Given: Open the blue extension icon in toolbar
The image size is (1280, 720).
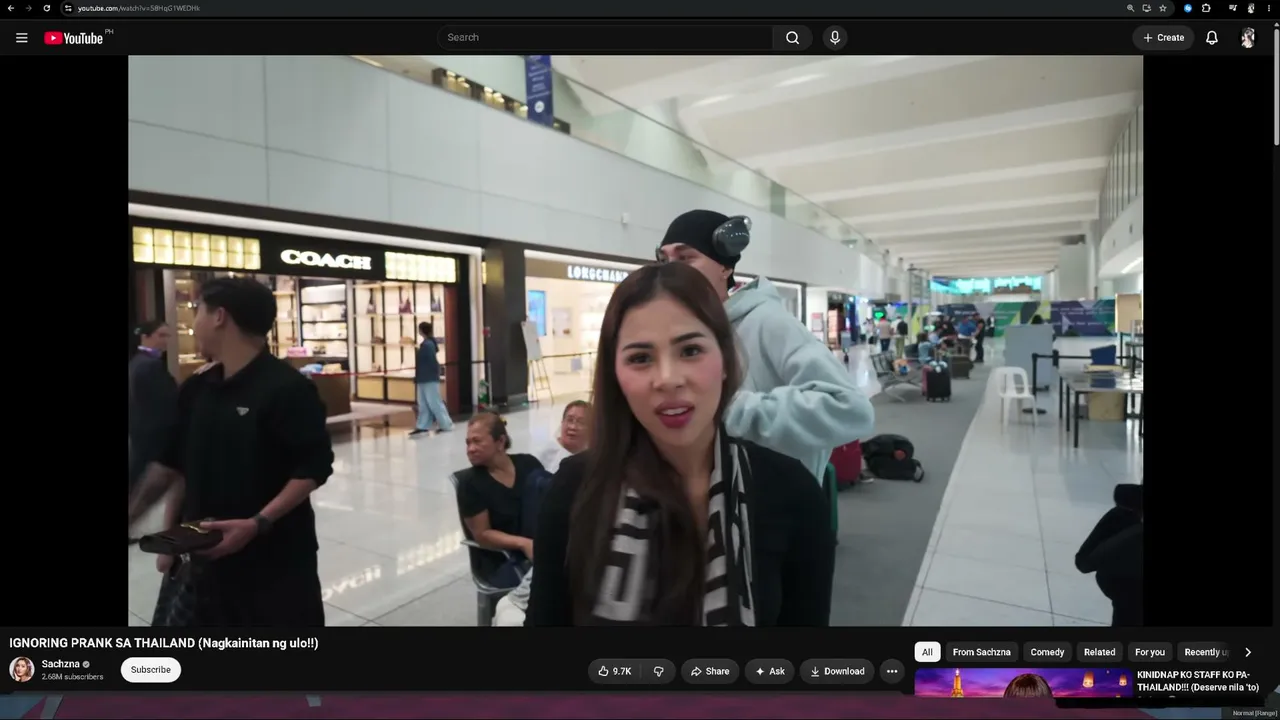Looking at the screenshot, I should [x=1188, y=8].
